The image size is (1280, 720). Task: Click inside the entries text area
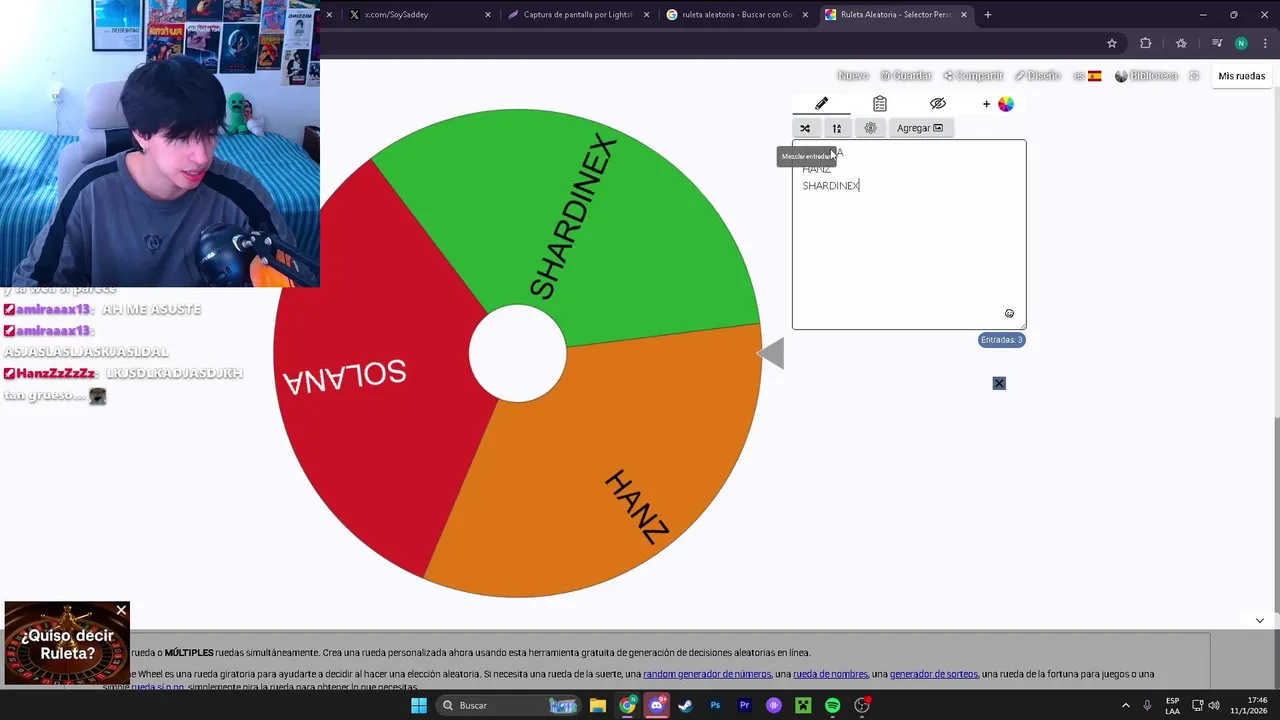(909, 234)
